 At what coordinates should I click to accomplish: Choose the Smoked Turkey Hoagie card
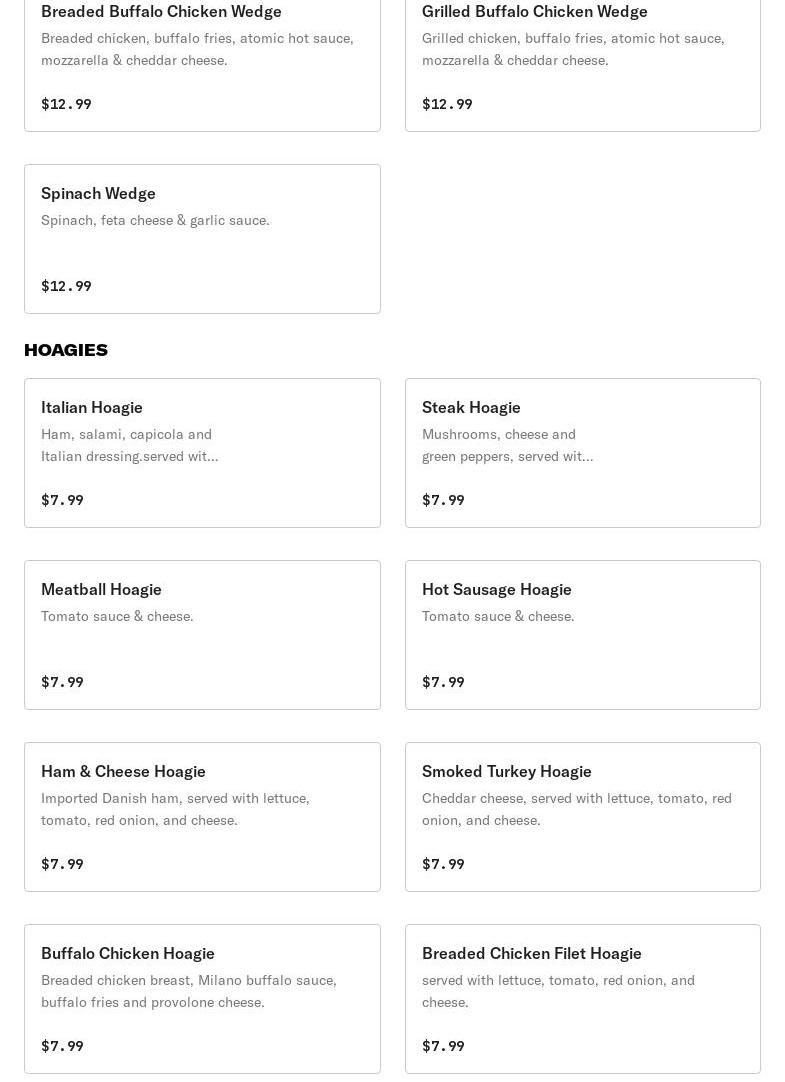pyautogui.click(x=583, y=817)
